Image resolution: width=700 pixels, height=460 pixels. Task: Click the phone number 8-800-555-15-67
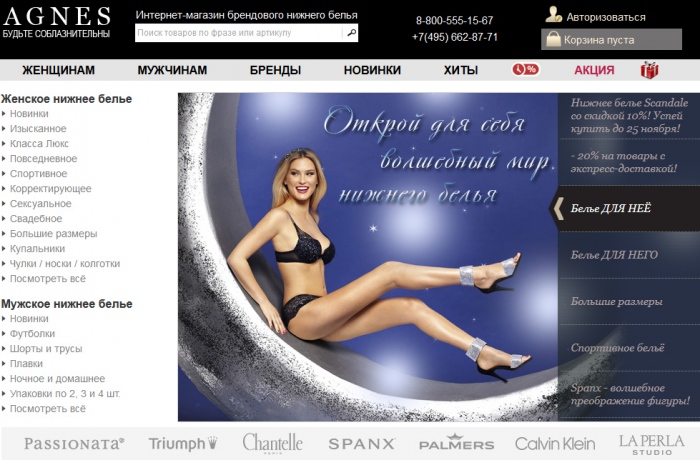coord(454,21)
